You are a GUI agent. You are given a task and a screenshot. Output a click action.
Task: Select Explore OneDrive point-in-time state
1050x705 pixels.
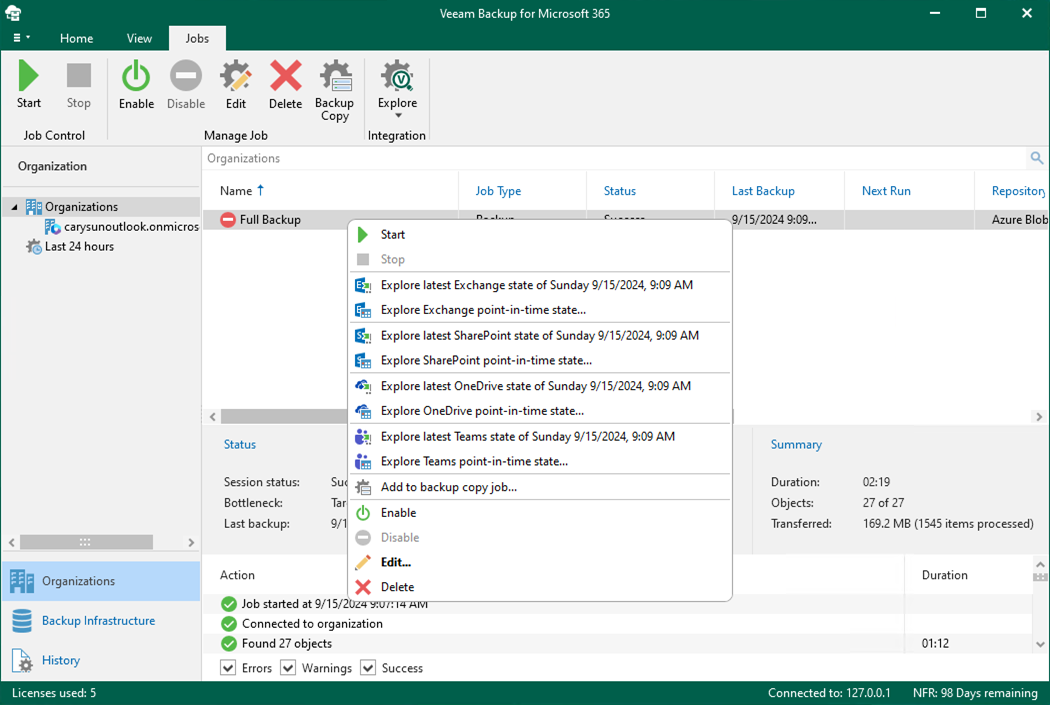540,410
